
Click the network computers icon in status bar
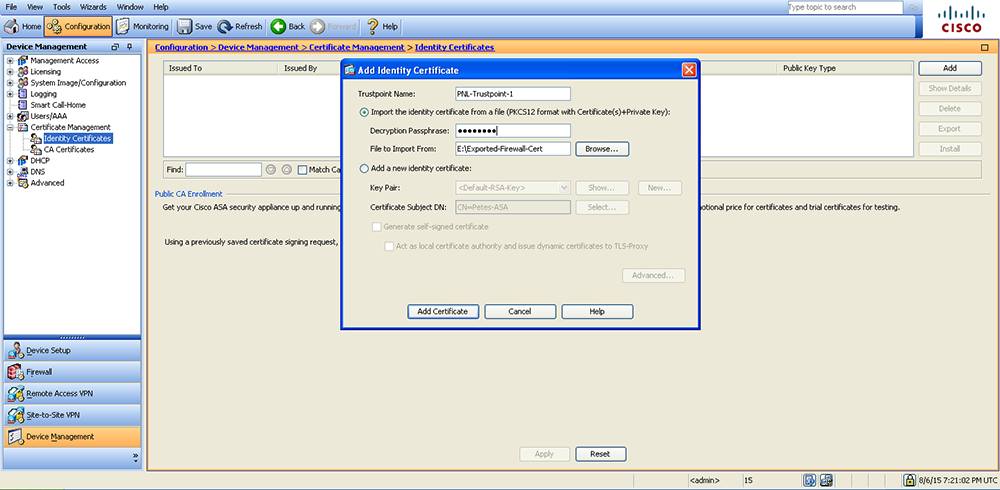(827, 480)
